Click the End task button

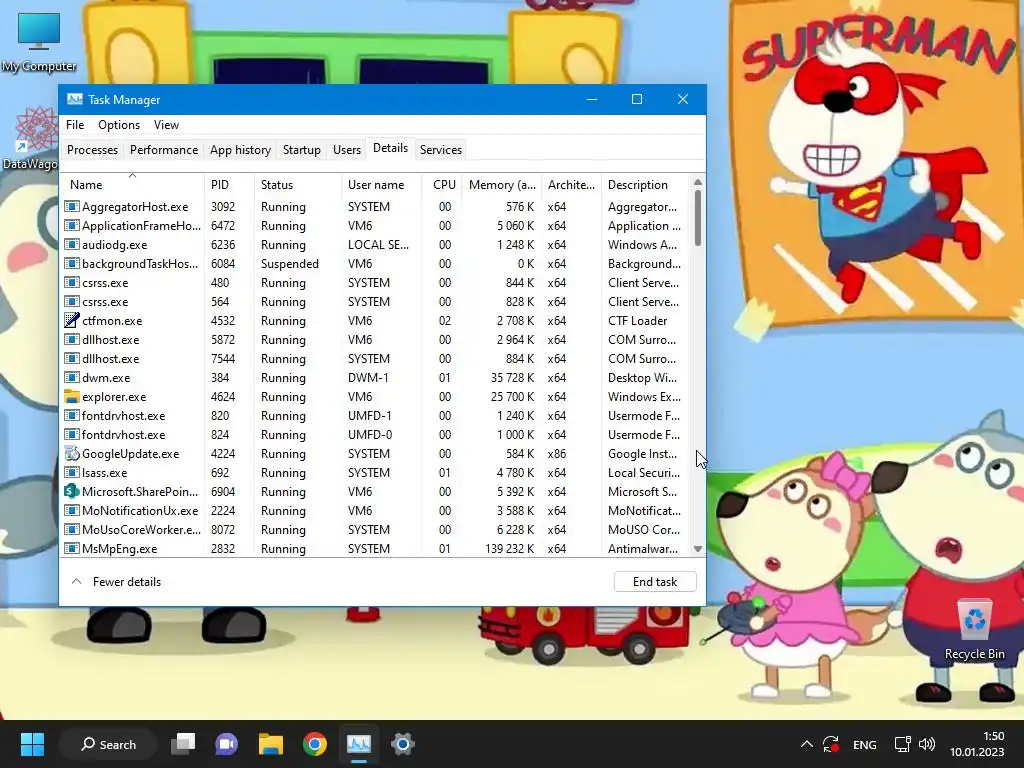pyautogui.click(x=655, y=582)
